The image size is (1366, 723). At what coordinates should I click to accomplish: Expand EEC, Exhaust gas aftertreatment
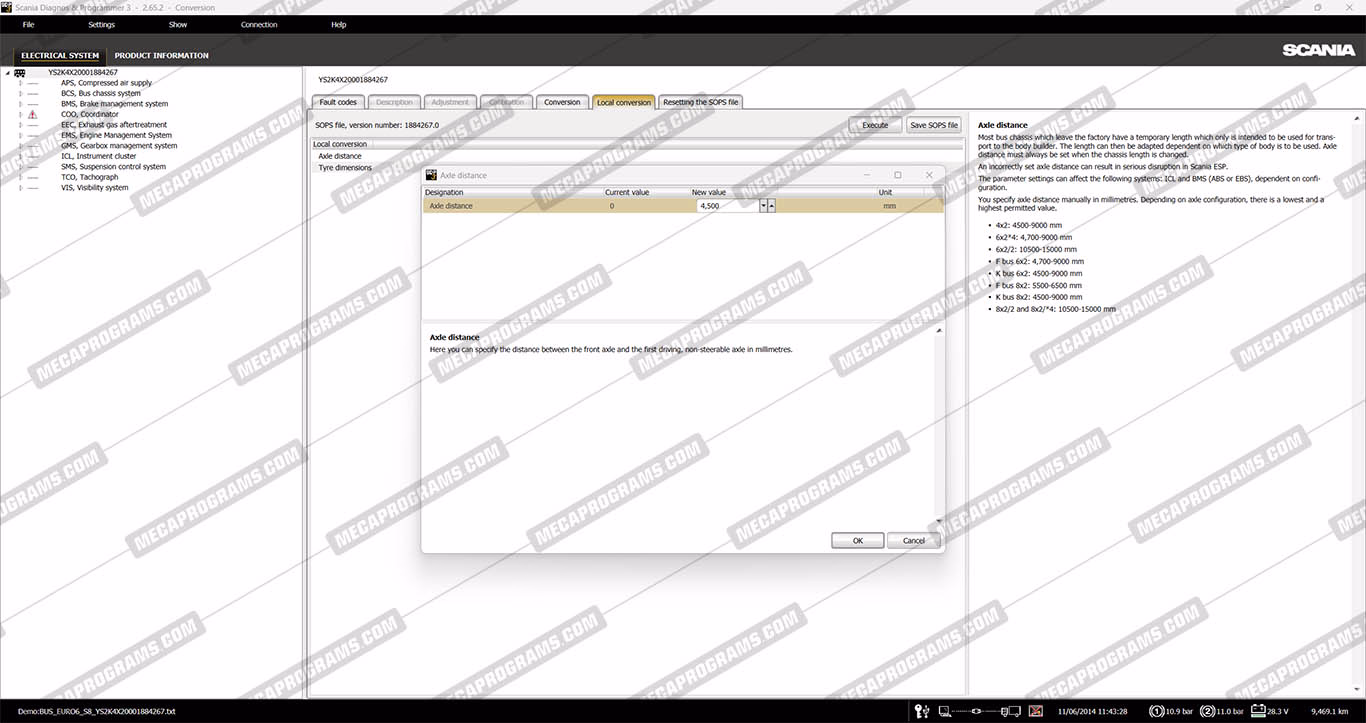(x=20, y=125)
